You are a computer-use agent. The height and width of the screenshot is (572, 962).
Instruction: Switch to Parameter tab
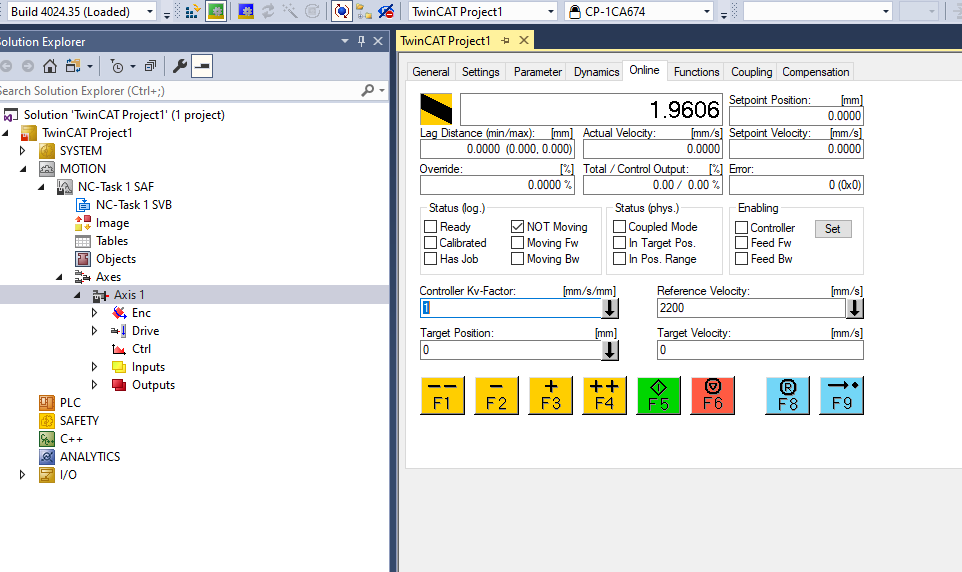pos(537,72)
